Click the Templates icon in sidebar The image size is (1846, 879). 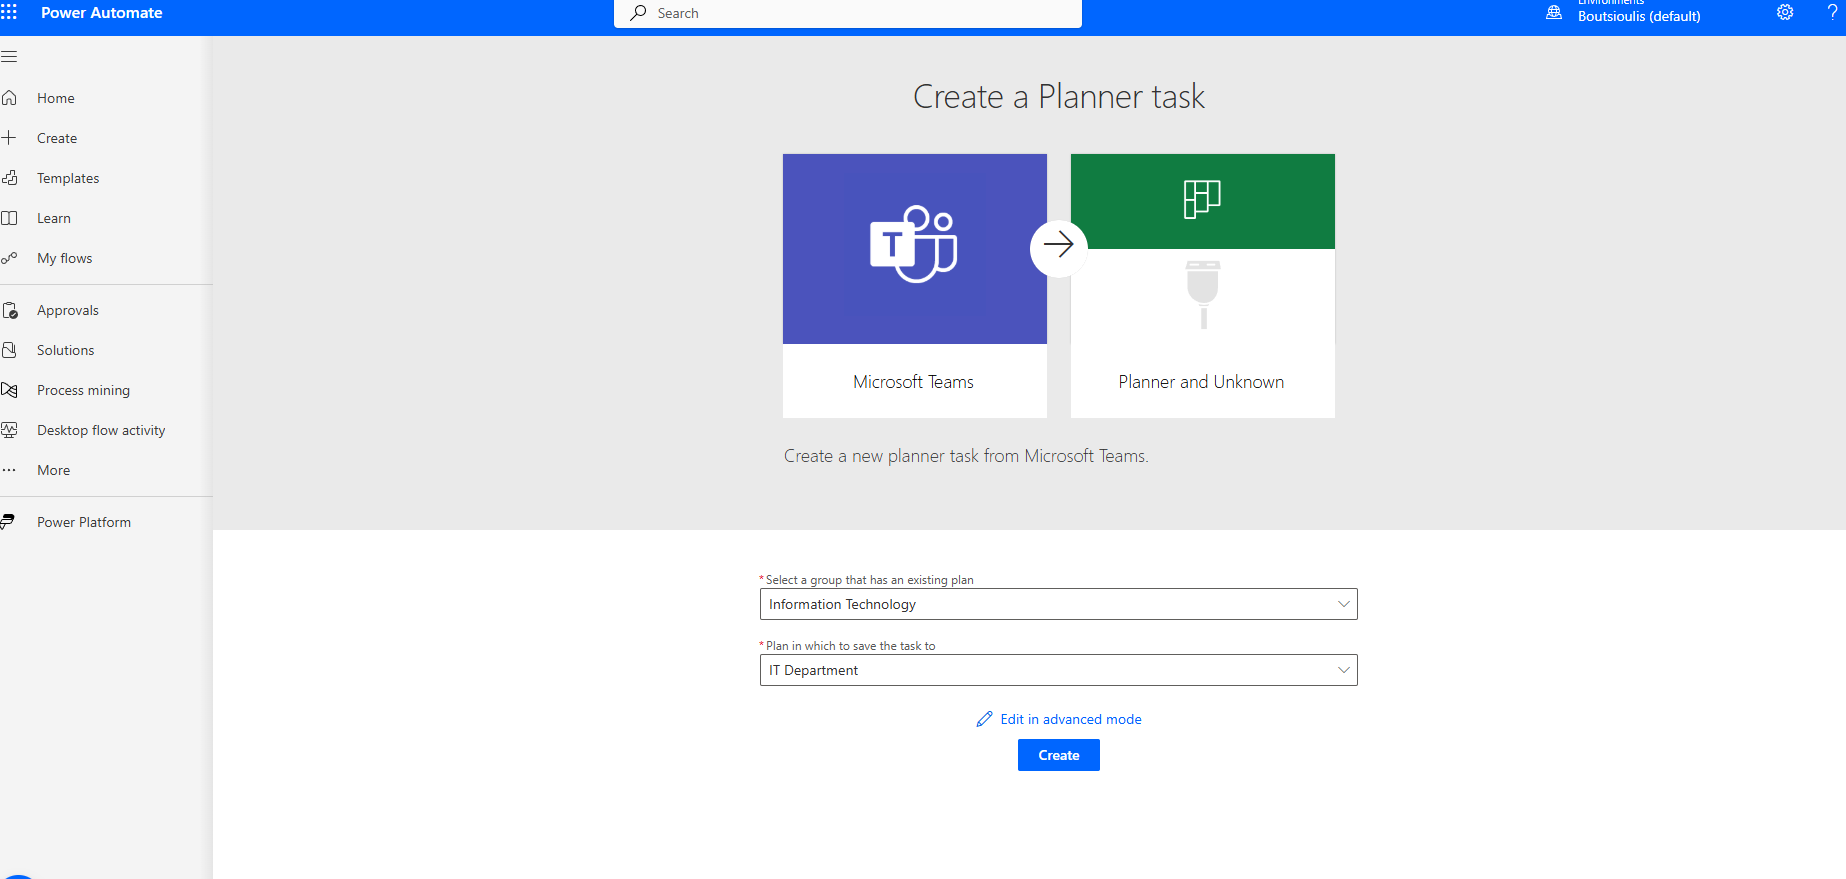[x=9, y=178]
